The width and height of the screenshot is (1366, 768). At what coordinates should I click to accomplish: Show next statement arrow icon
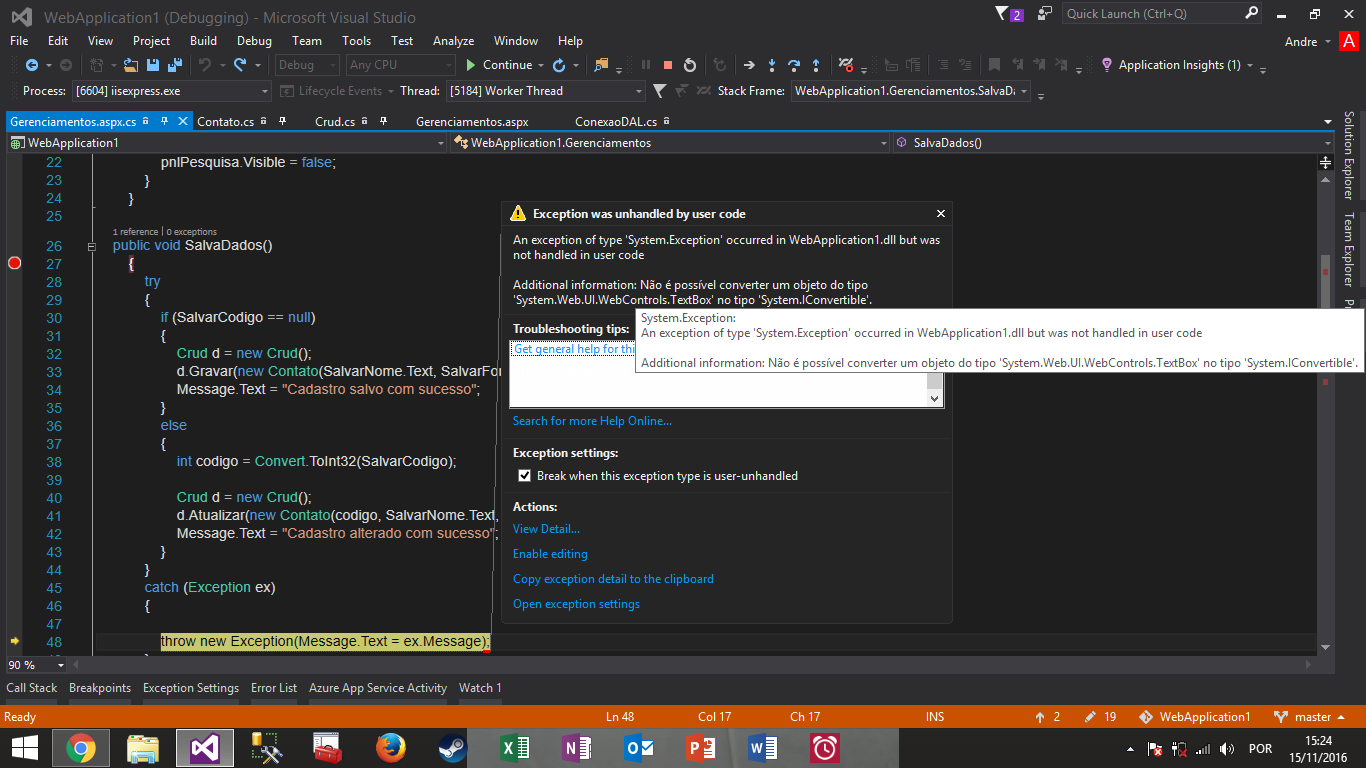[x=749, y=65]
